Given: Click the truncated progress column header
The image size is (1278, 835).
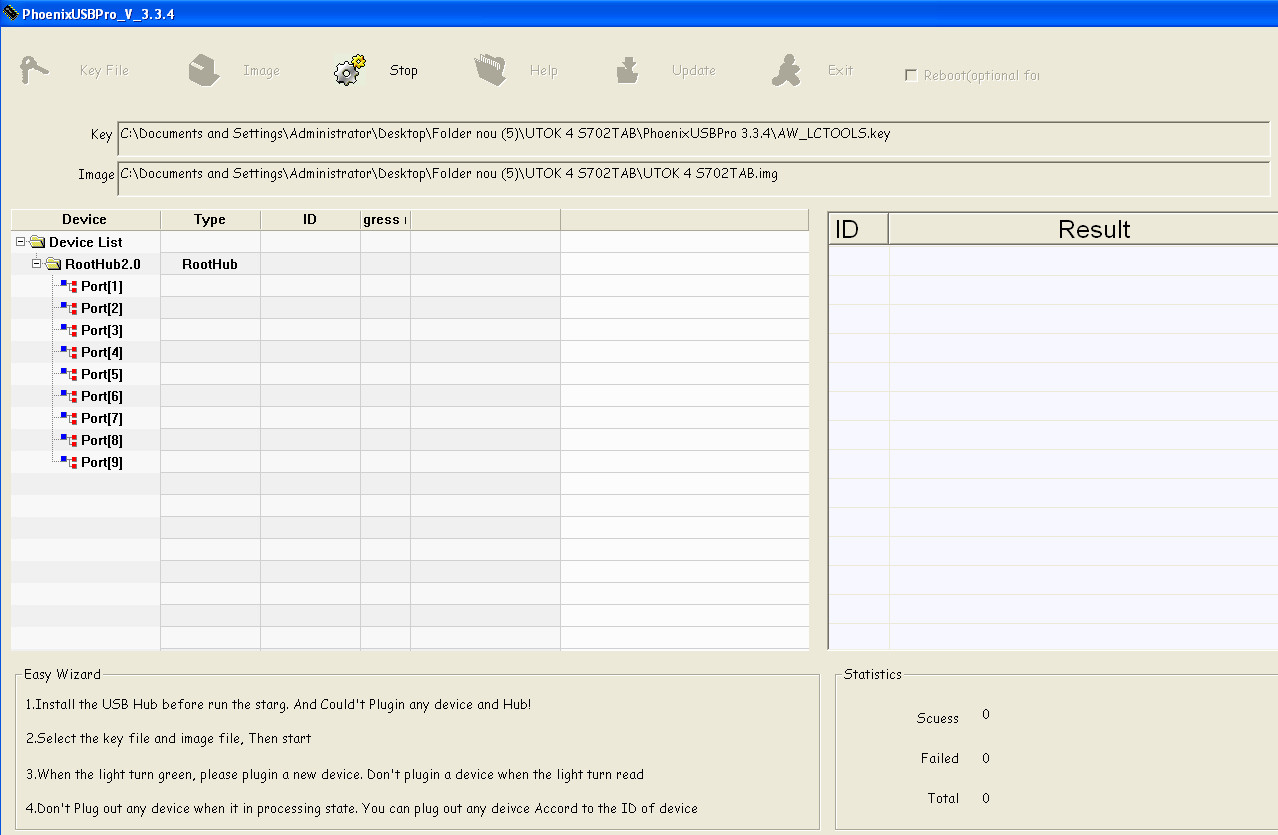Looking at the screenshot, I should (385, 219).
